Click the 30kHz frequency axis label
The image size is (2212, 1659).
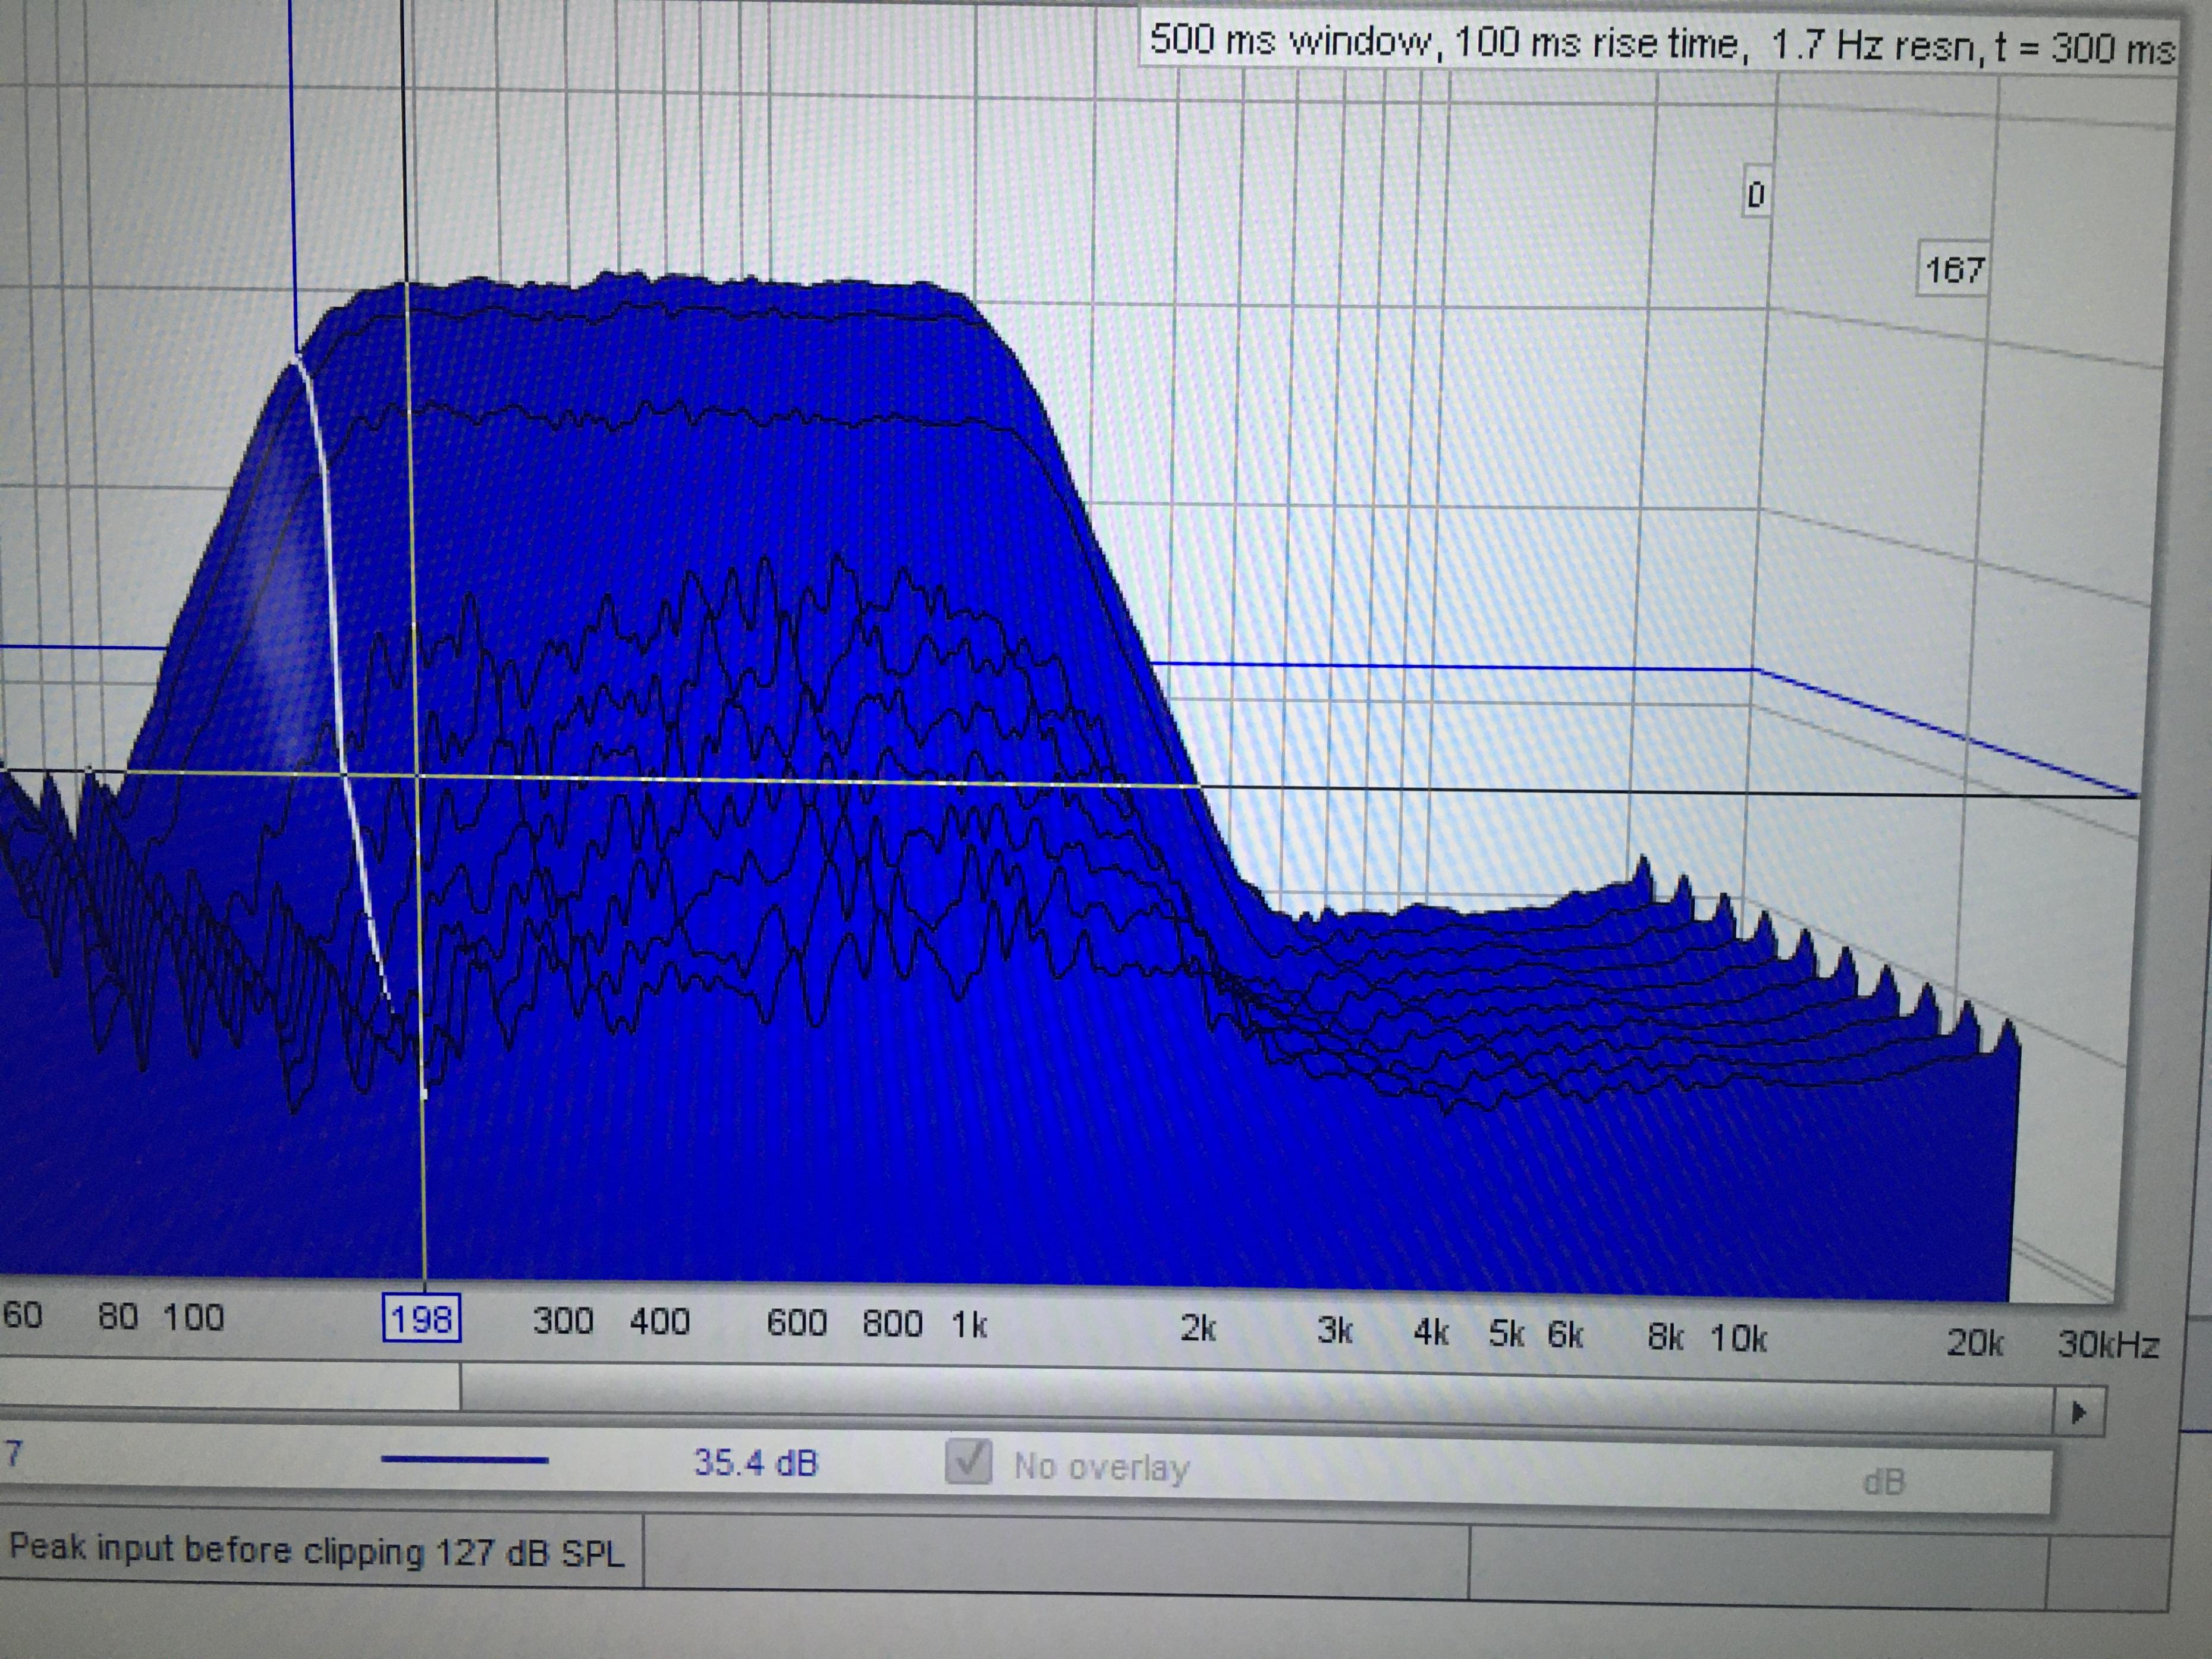(2108, 1344)
